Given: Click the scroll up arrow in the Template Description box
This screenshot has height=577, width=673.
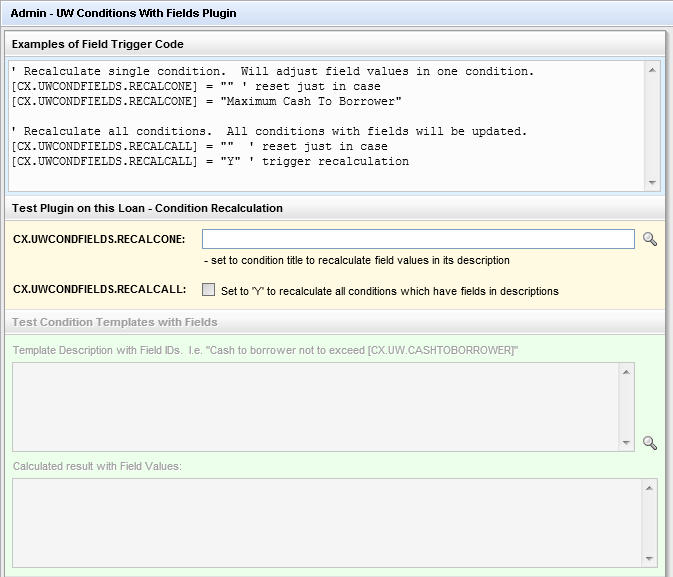Looking at the screenshot, I should coord(627,371).
